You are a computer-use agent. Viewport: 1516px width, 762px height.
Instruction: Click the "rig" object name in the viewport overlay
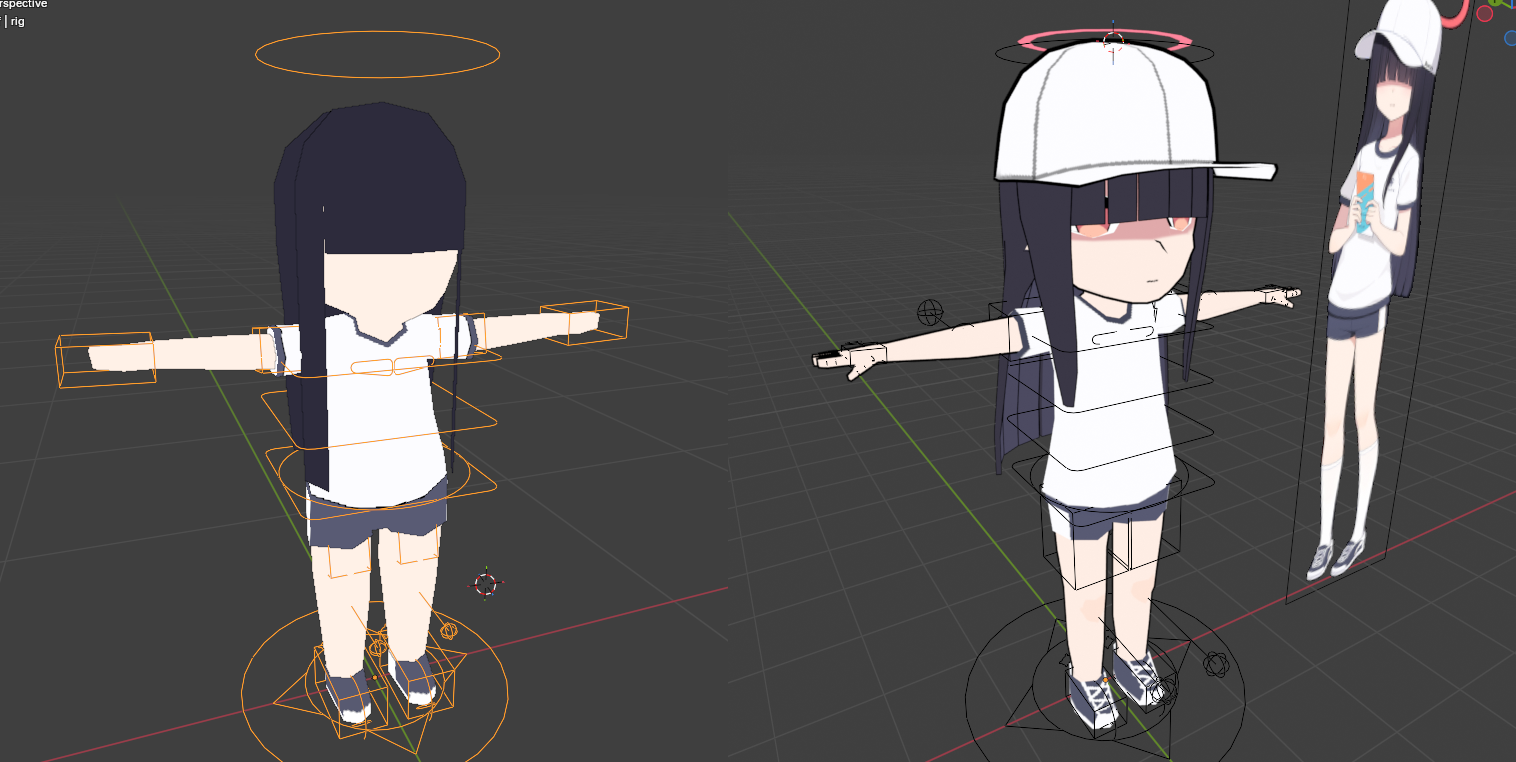click(x=17, y=21)
